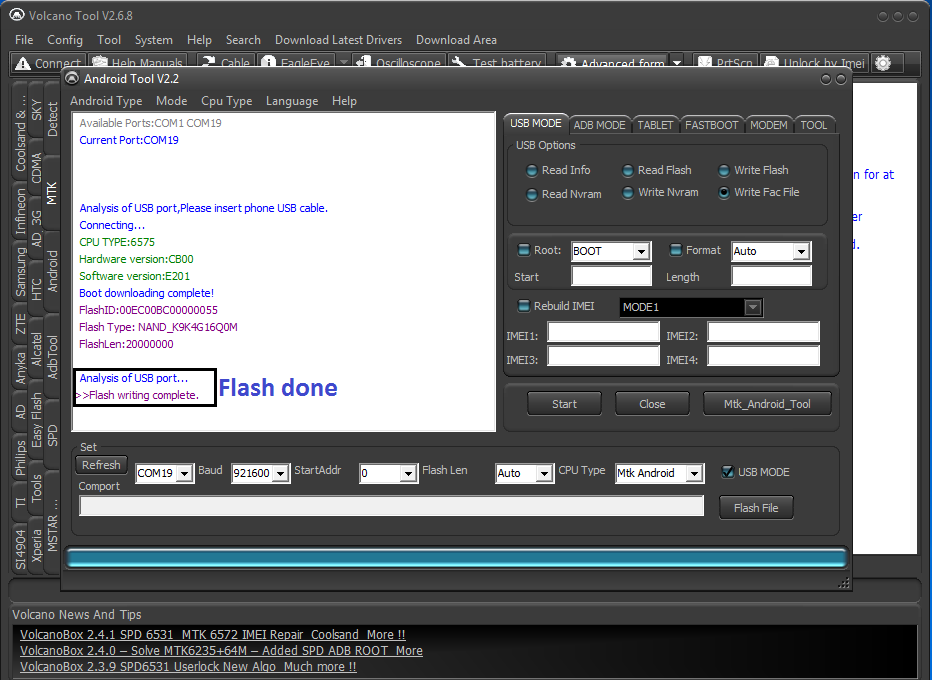Switch to the FASTBOOT tab
The image size is (932, 680).
tap(711, 125)
